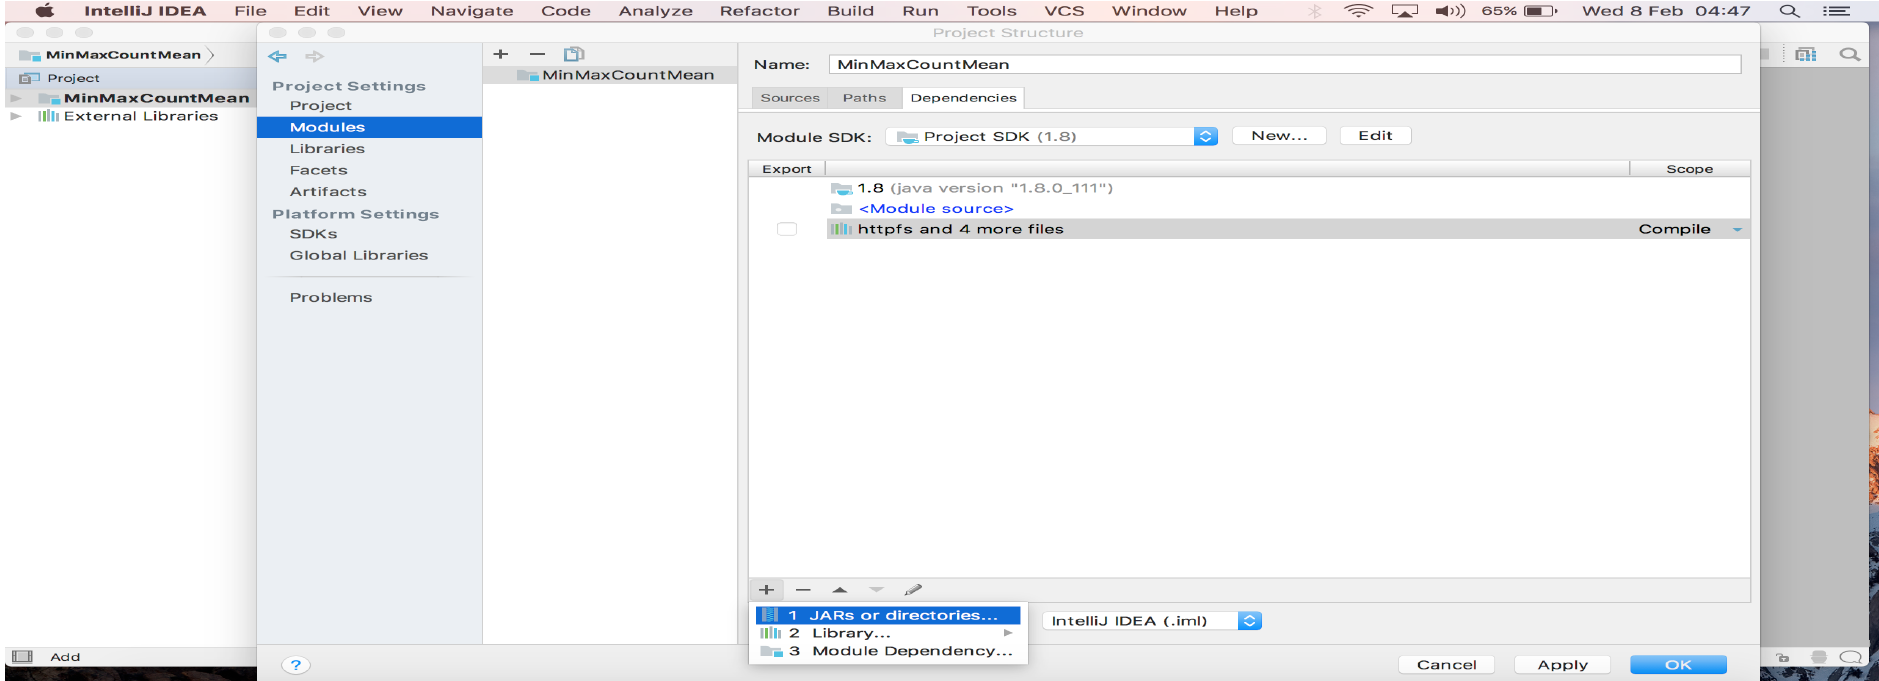Click the AirPlay display icon

point(1405,11)
